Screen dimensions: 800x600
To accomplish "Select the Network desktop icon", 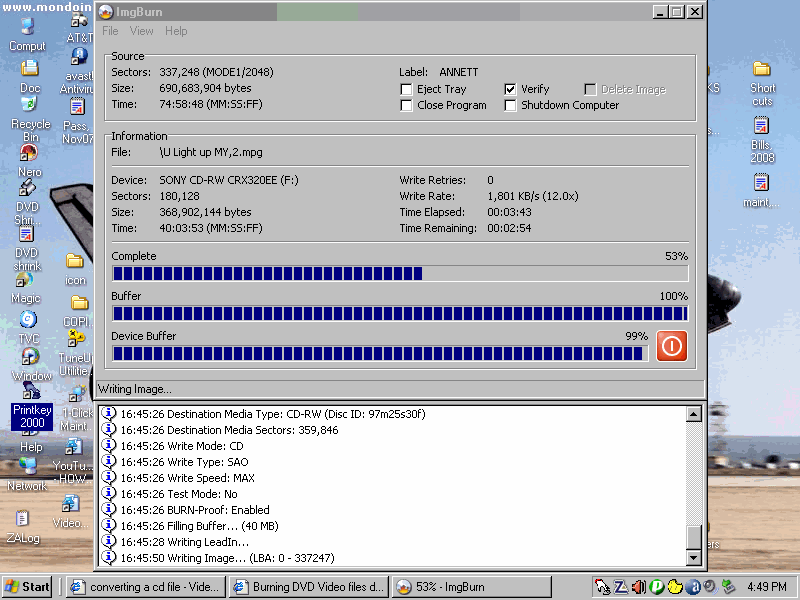I will 27,474.
